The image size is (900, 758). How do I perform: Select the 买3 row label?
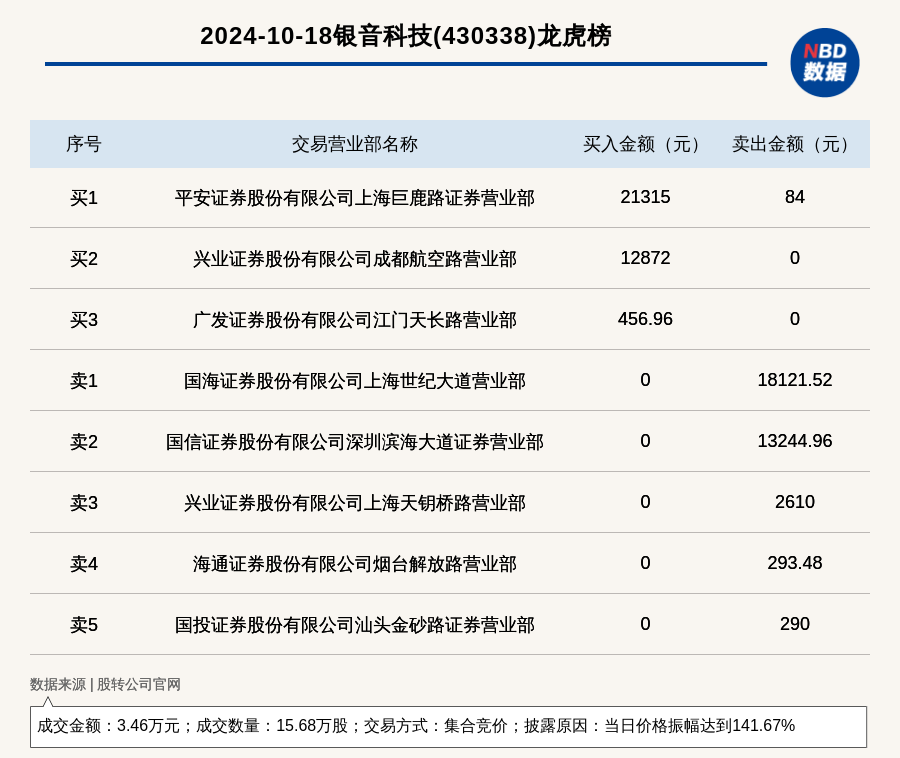click(84, 320)
